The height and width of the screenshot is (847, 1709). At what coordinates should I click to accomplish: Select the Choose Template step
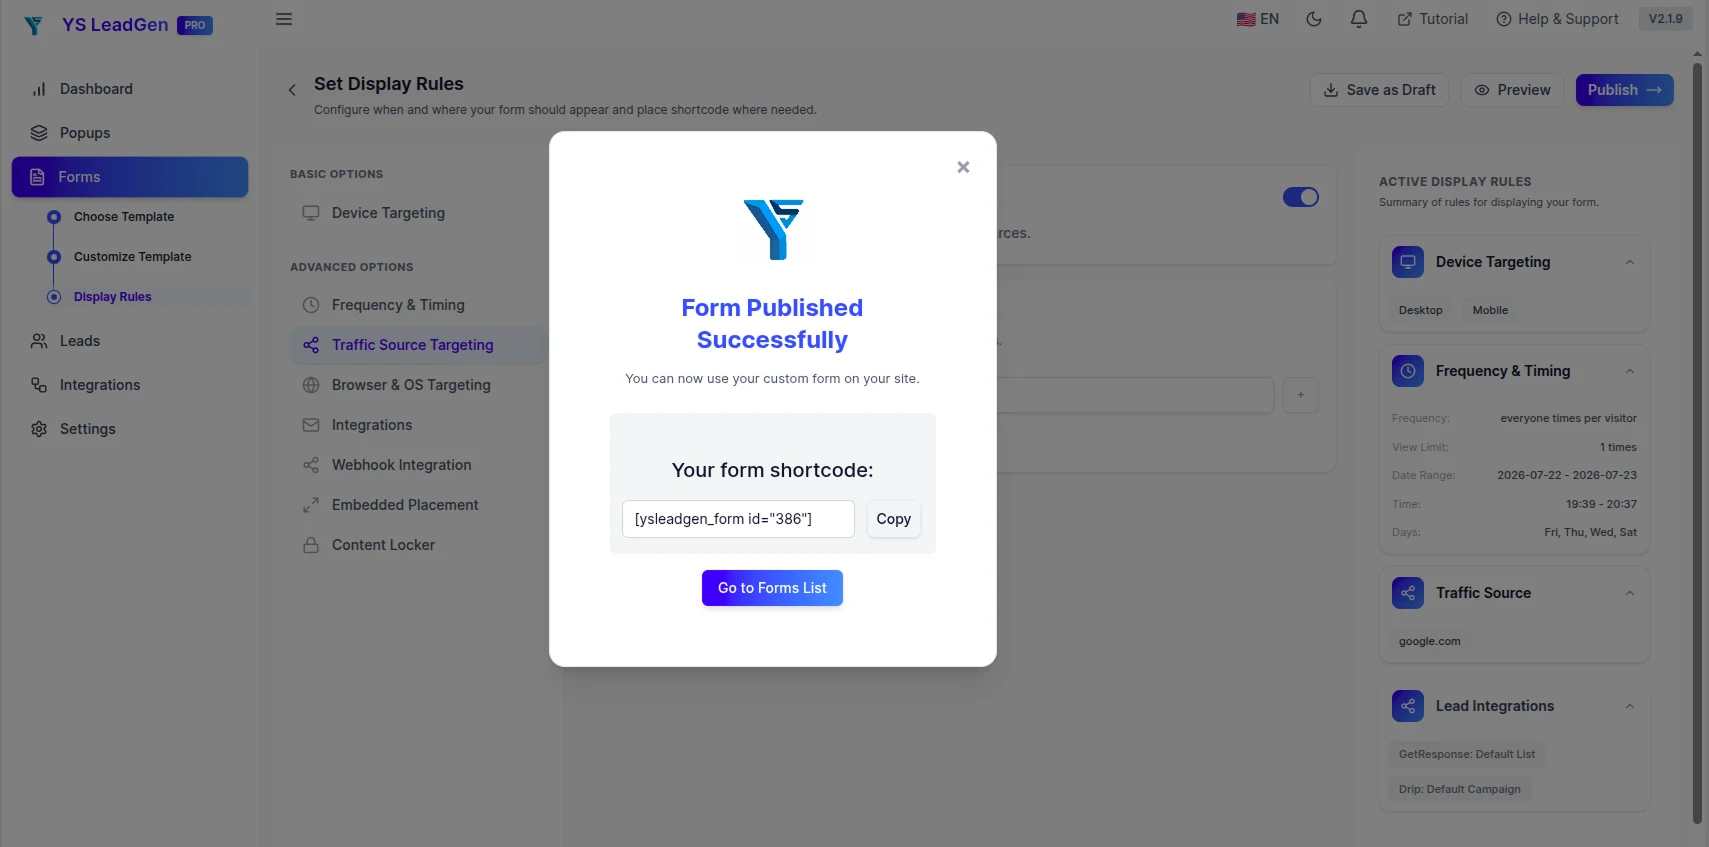[x=124, y=217]
